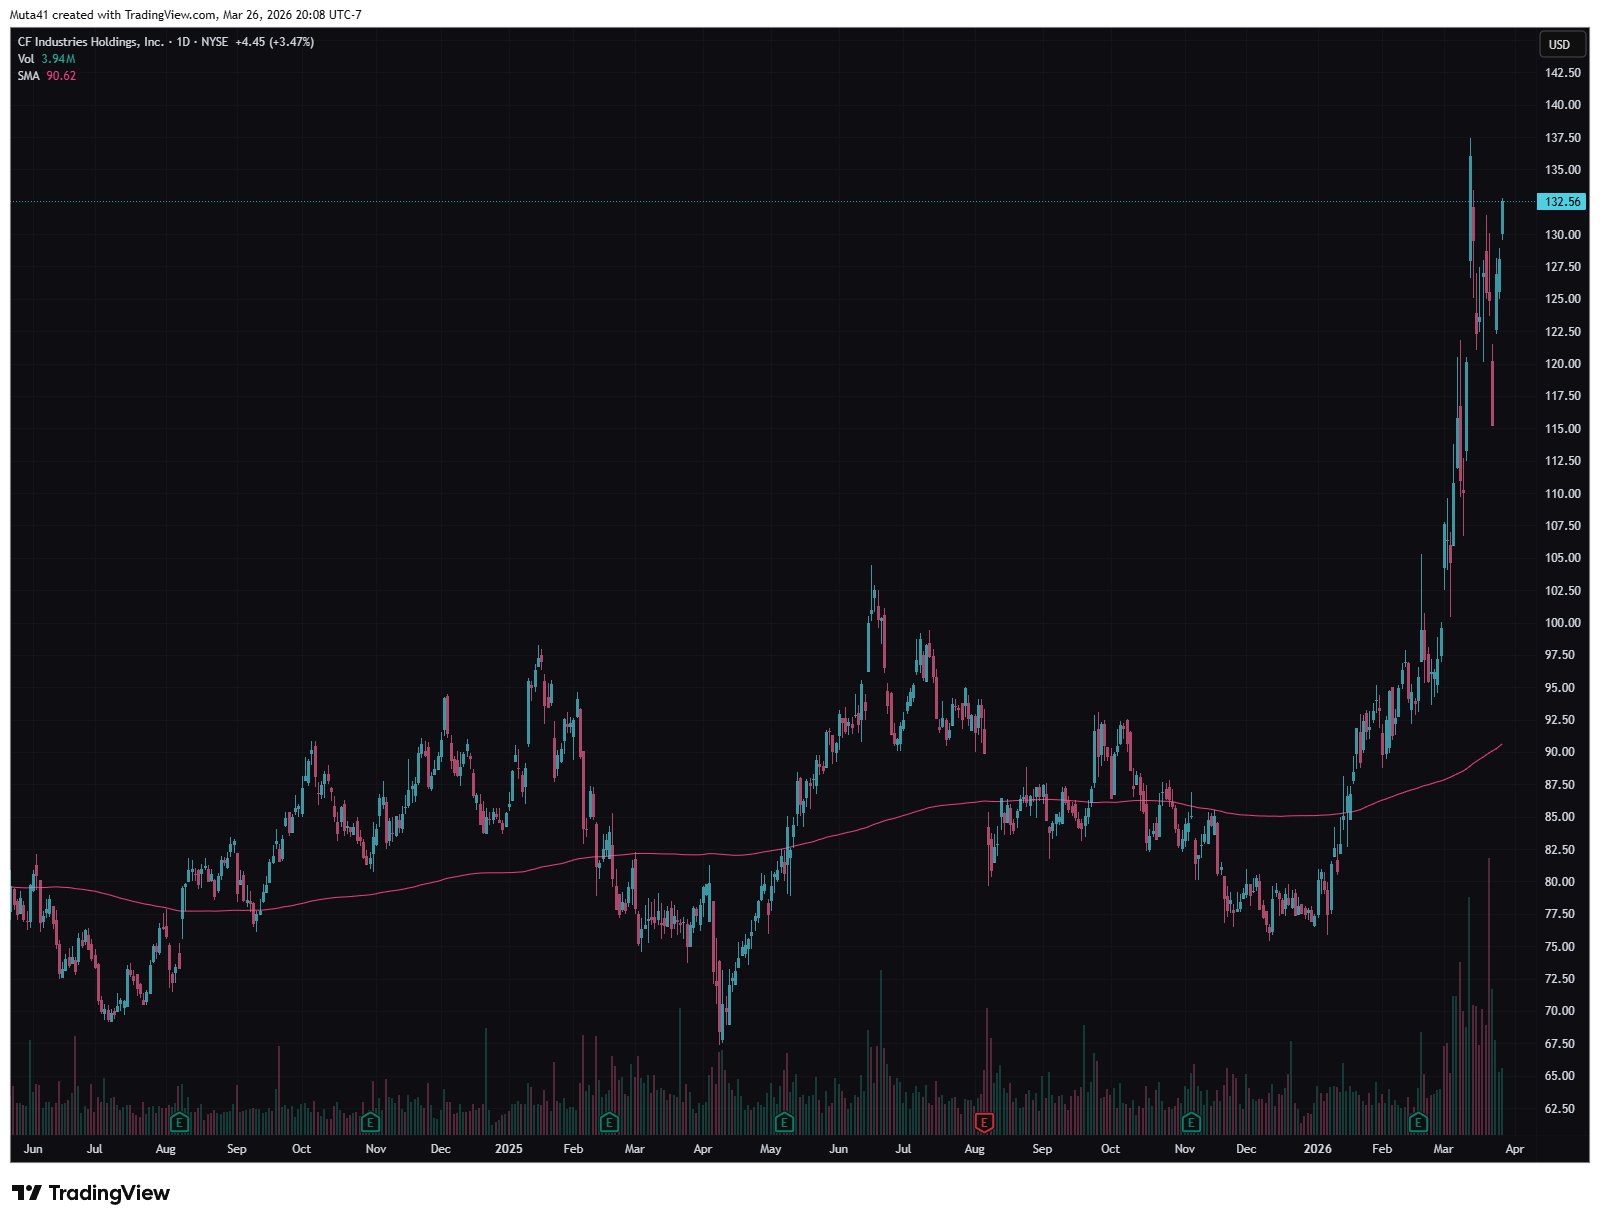This screenshot has width=1600, height=1223.
Task: Click the 2025 year label on time axis
Action: pos(509,1149)
